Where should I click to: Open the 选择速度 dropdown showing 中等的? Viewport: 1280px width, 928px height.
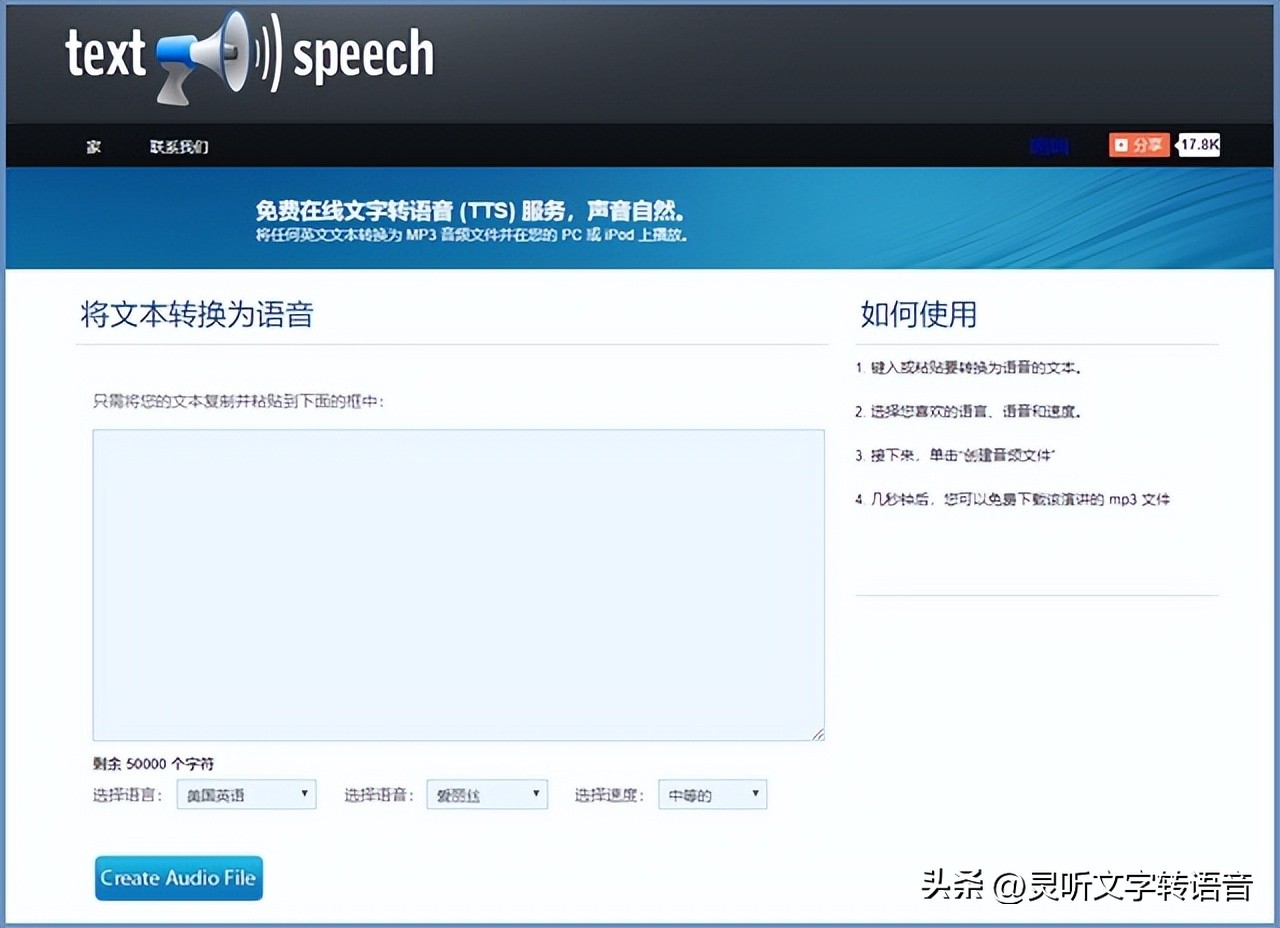(x=712, y=794)
